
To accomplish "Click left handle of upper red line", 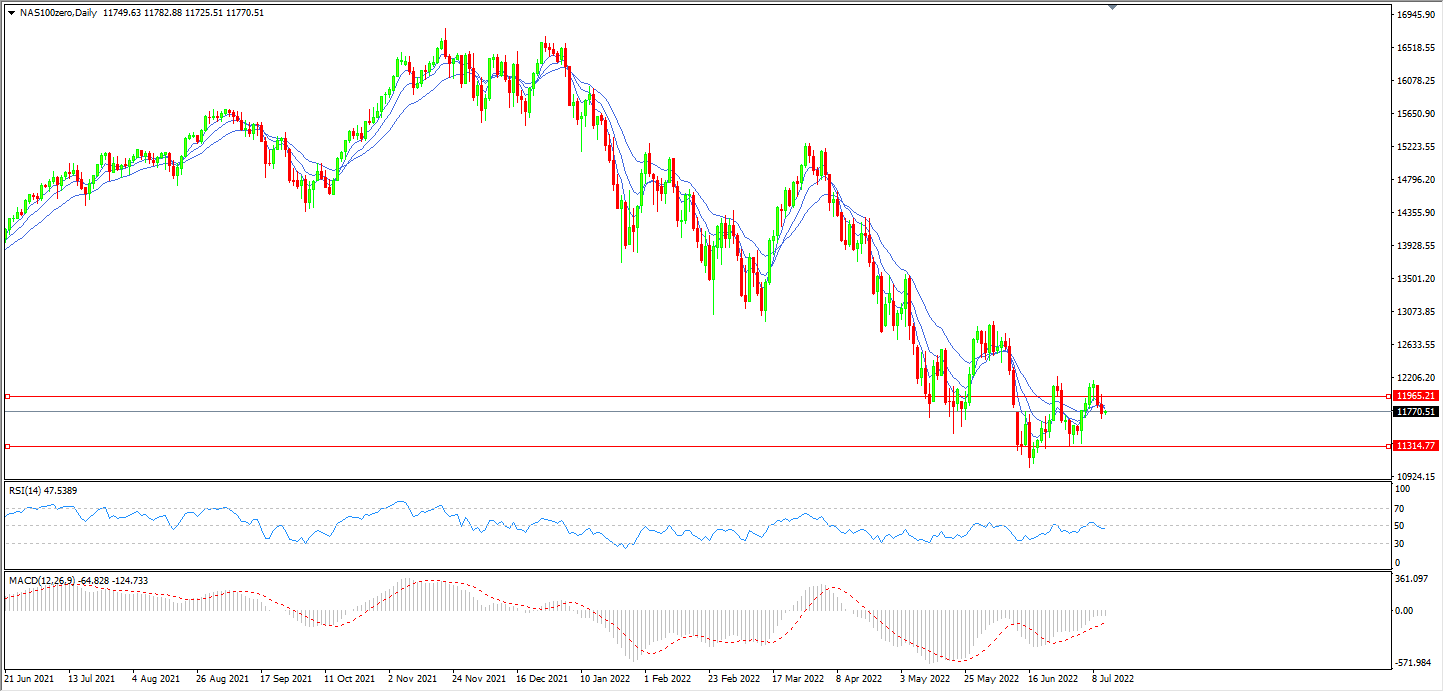I will pyautogui.click(x=8, y=397).
